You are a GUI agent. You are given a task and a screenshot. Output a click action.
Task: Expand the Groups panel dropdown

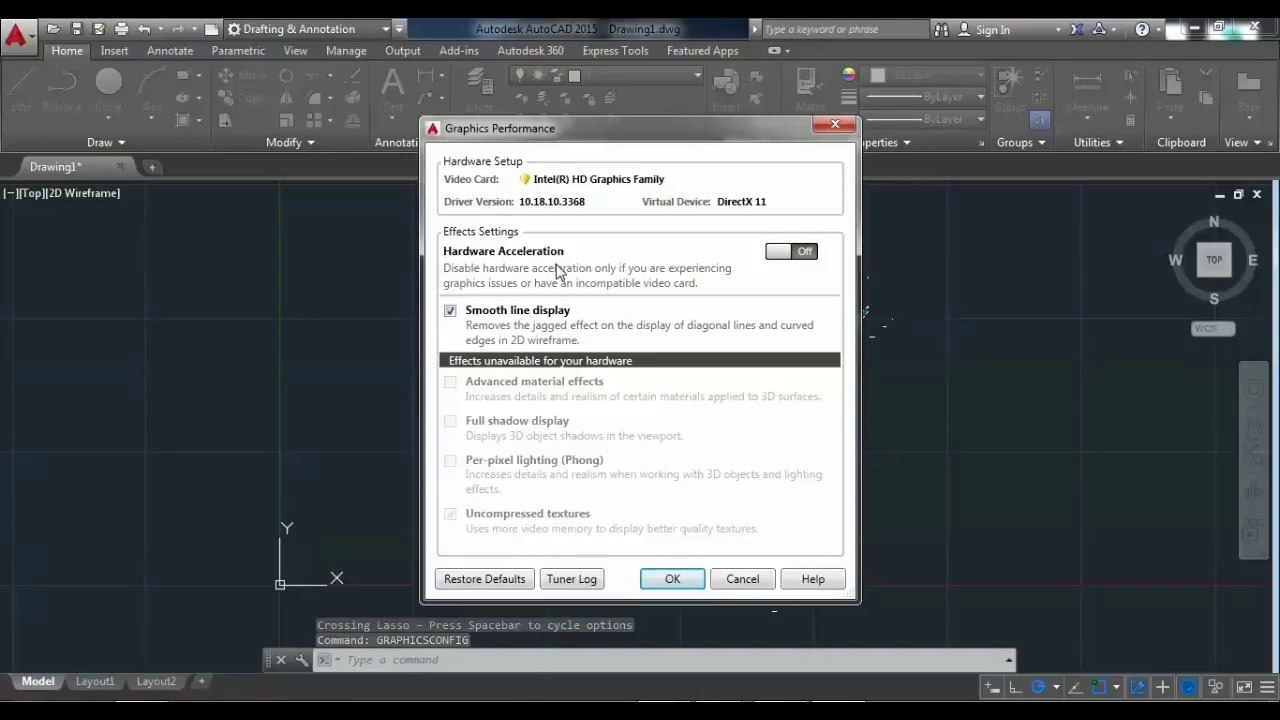1020,142
